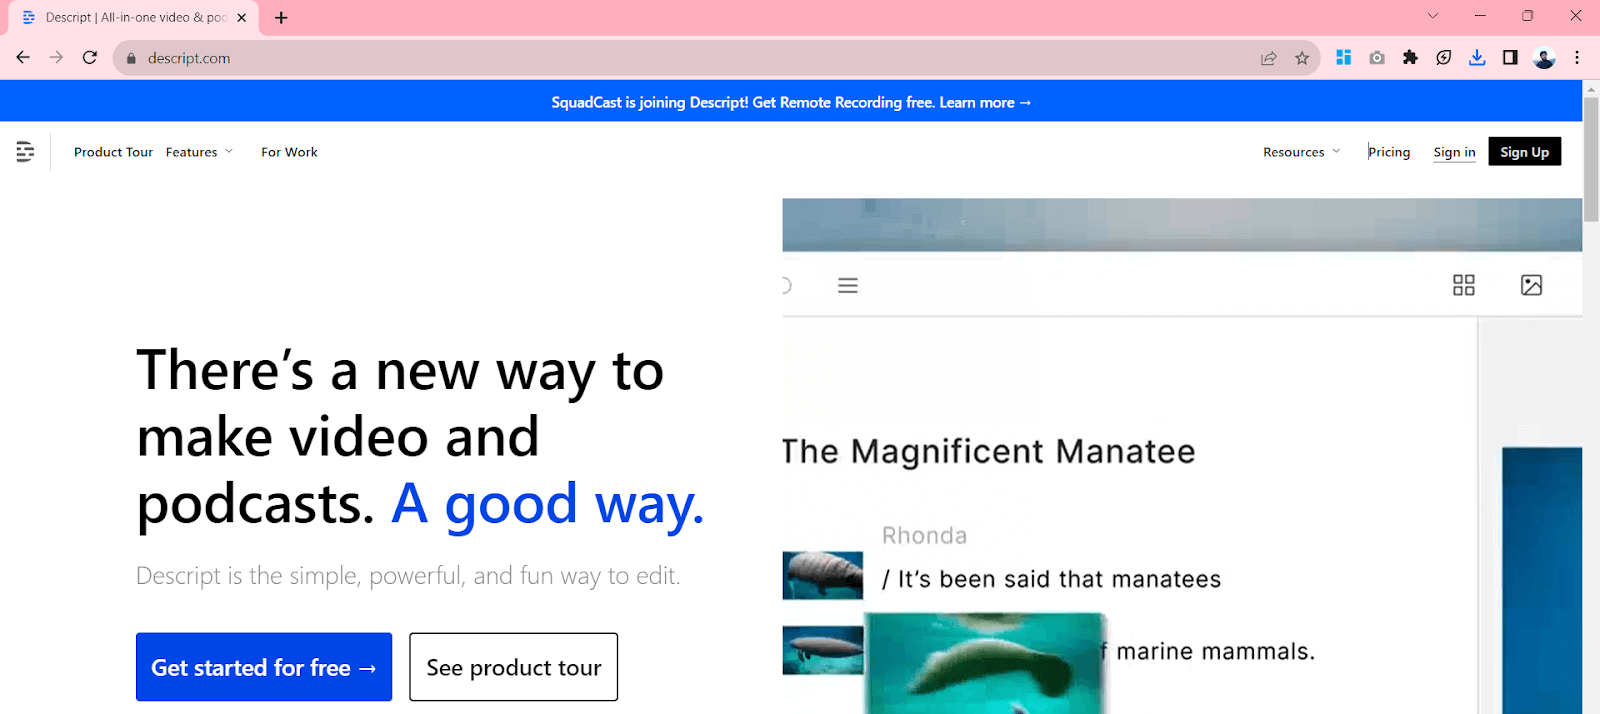1600x714 pixels.
Task: Click the black Sign Up button
Action: [x=1524, y=151]
